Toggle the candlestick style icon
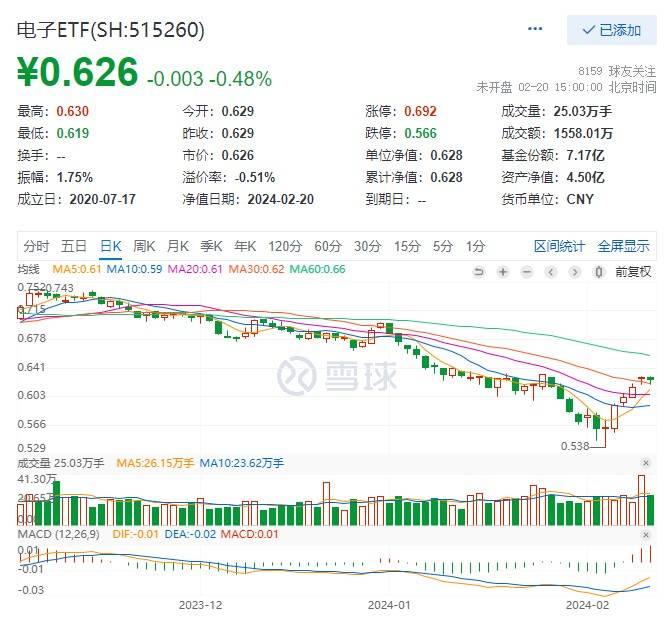Screen dimensions: 667x618 [599, 272]
